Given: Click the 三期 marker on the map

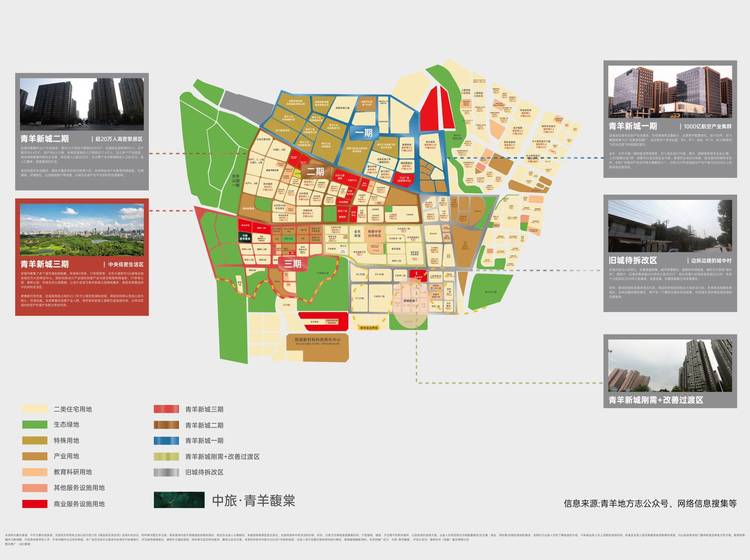Looking at the screenshot, I should (291, 263).
